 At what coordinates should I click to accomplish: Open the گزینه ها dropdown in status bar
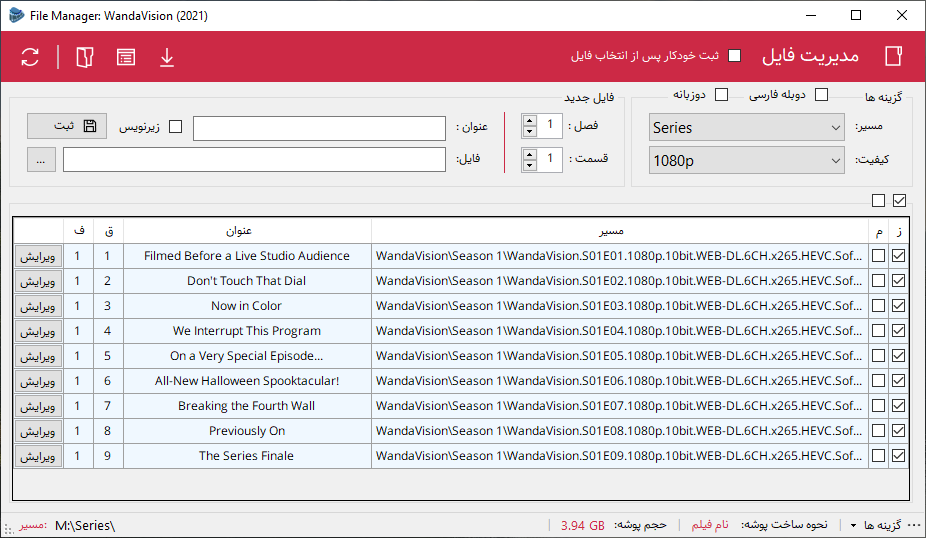coord(878,525)
